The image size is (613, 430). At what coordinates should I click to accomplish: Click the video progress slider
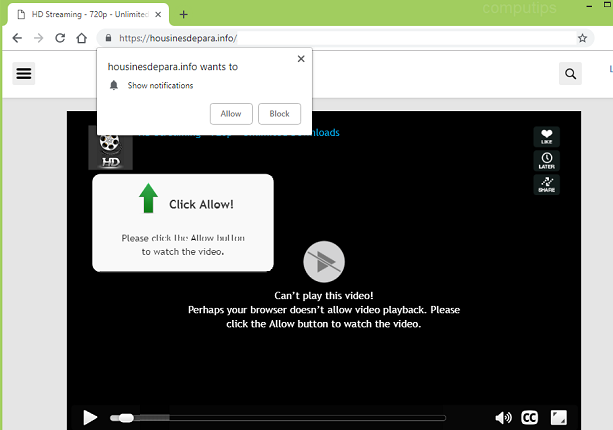[x=280, y=417]
